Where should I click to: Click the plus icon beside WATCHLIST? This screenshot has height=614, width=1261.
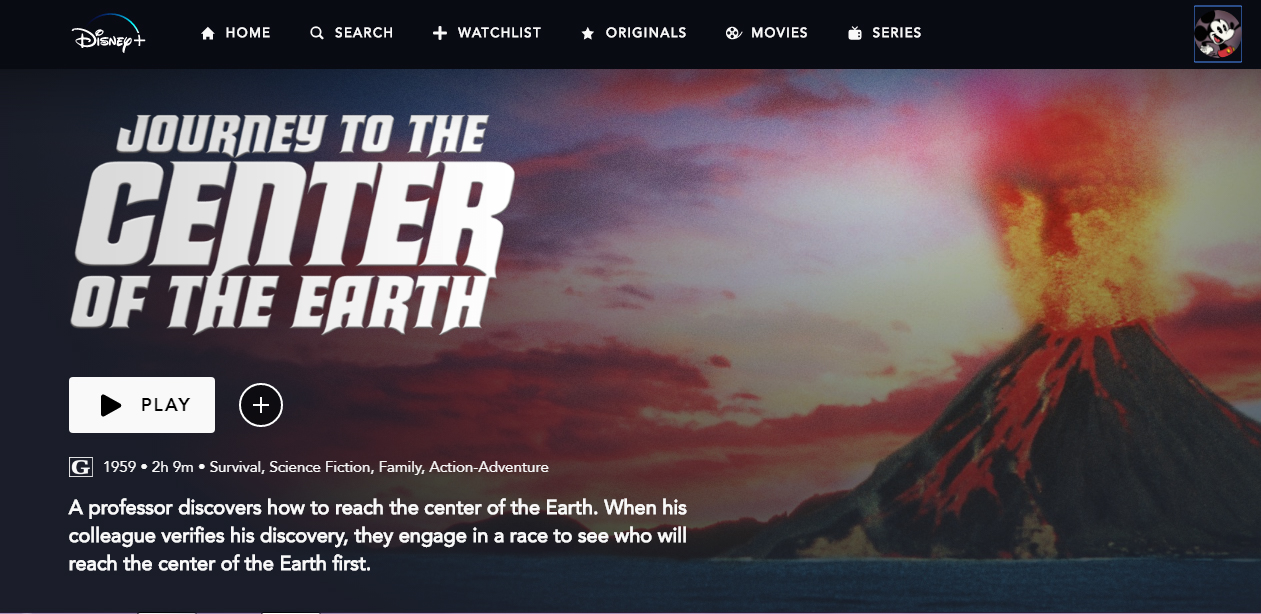pos(440,33)
